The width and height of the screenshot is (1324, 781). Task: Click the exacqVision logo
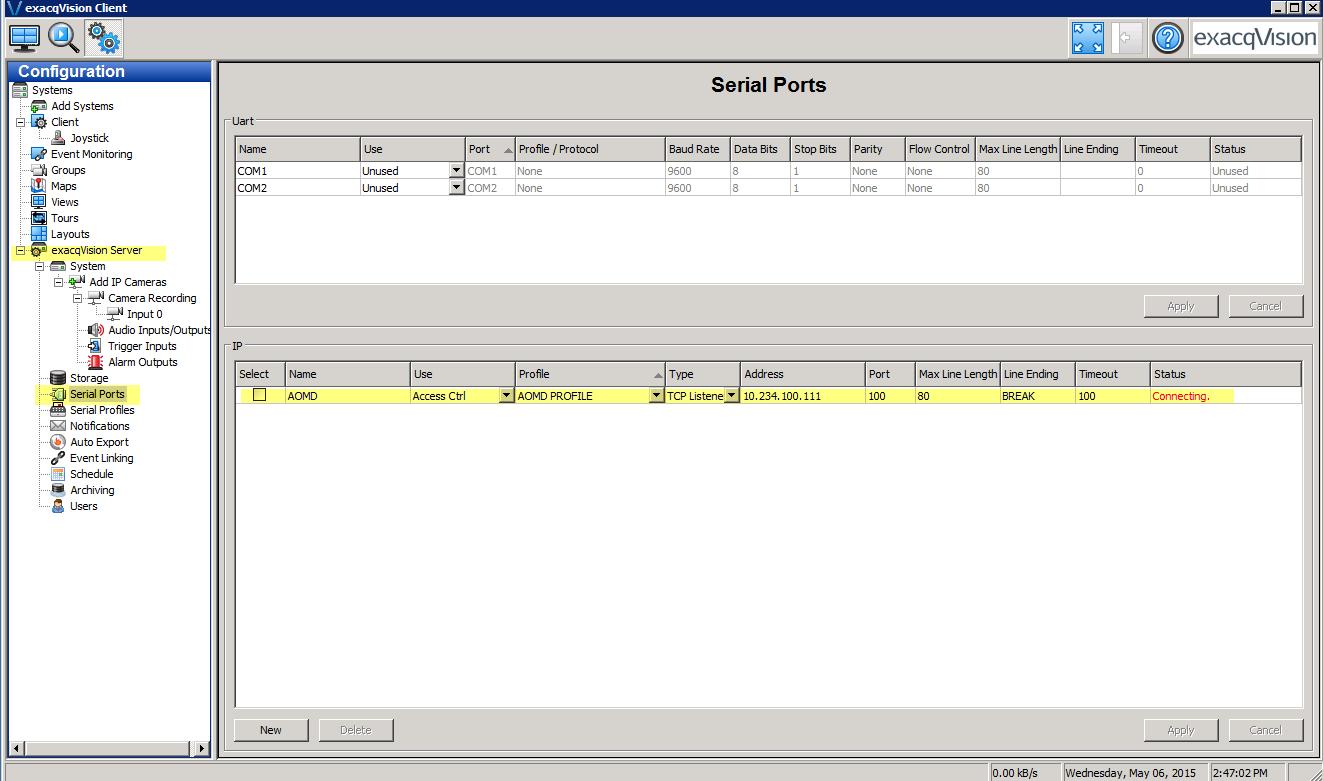click(x=1254, y=38)
